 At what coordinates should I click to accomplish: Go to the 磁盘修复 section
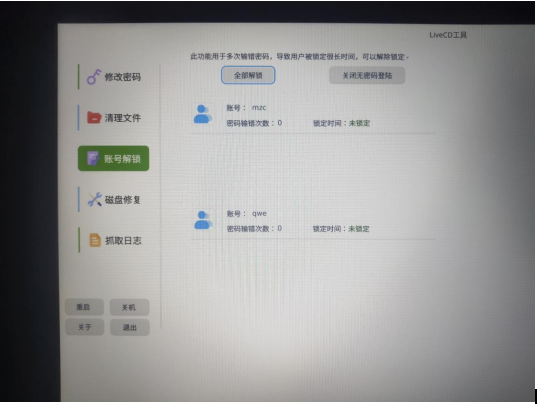coord(114,199)
